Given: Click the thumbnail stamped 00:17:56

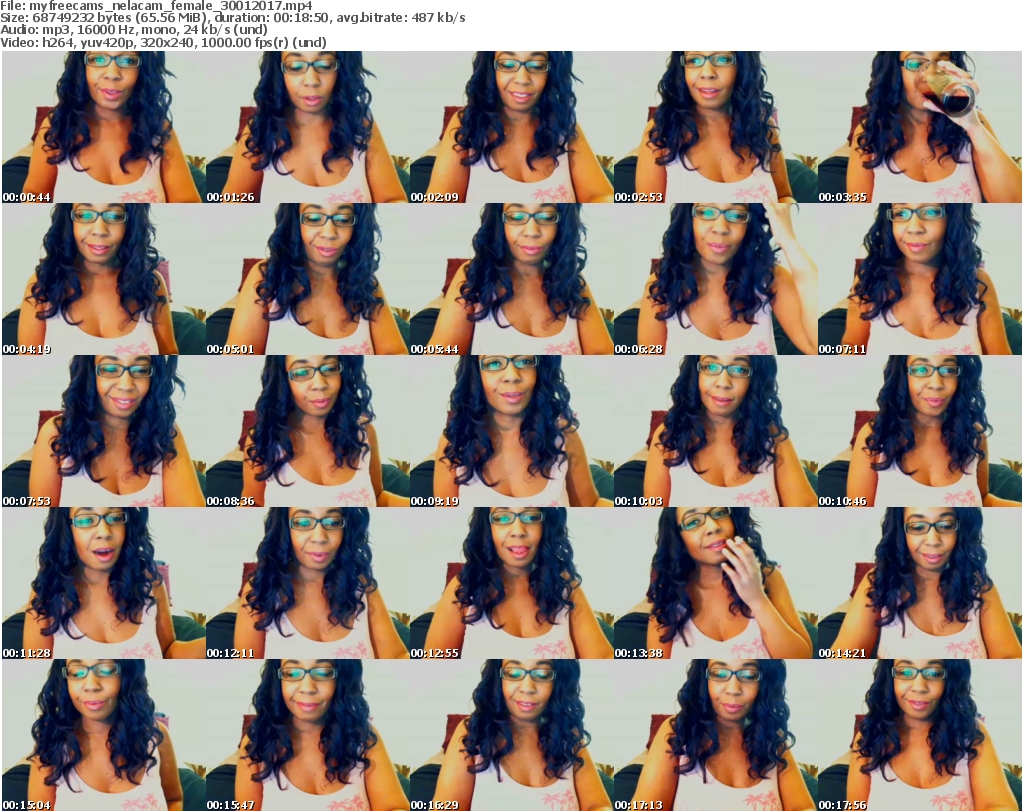Looking at the screenshot, I should coord(920,735).
